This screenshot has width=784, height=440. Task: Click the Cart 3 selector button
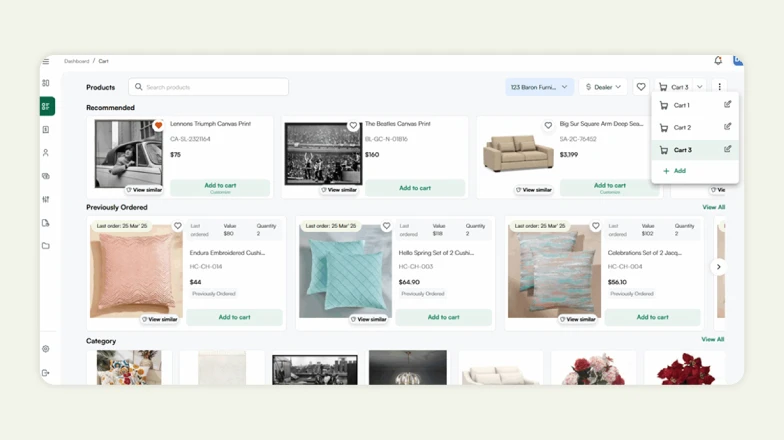pos(674,87)
